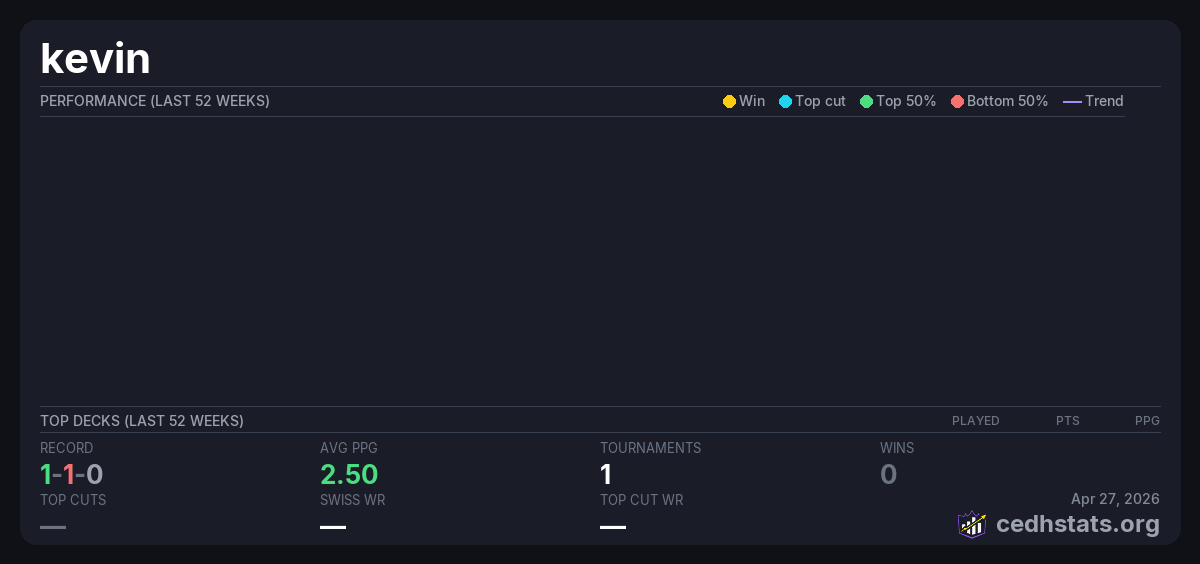Click the red Bottom 50% legend dot
The width and height of the screenshot is (1200, 564).
pos(957,102)
